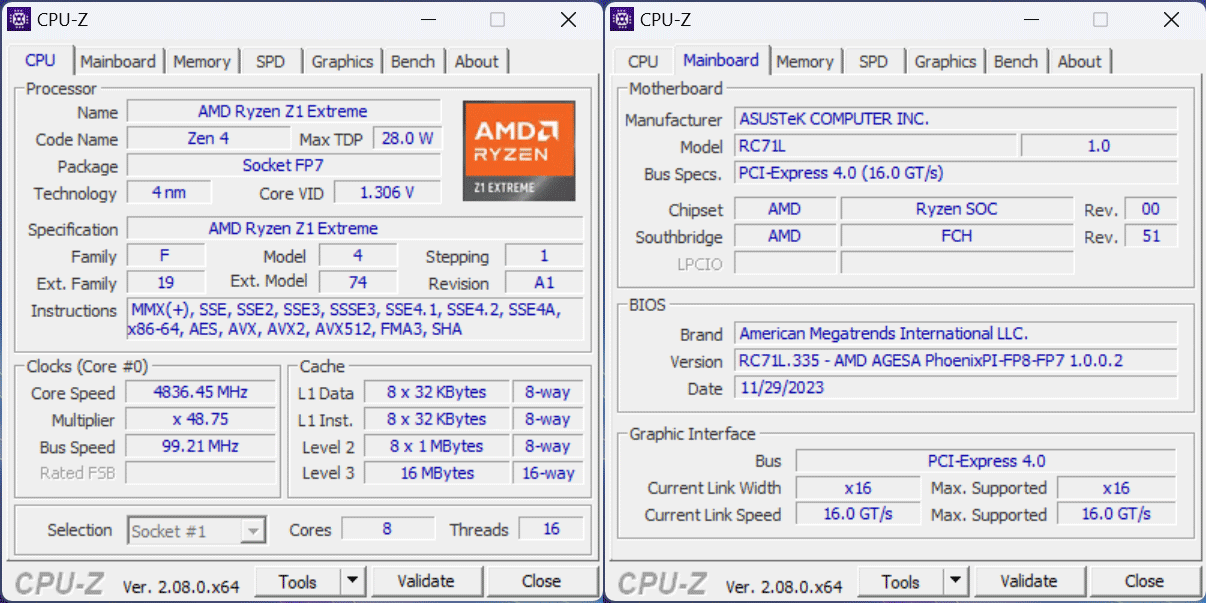Open the Mainboard tab in left window

pyautogui.click(x=118, y=61)
